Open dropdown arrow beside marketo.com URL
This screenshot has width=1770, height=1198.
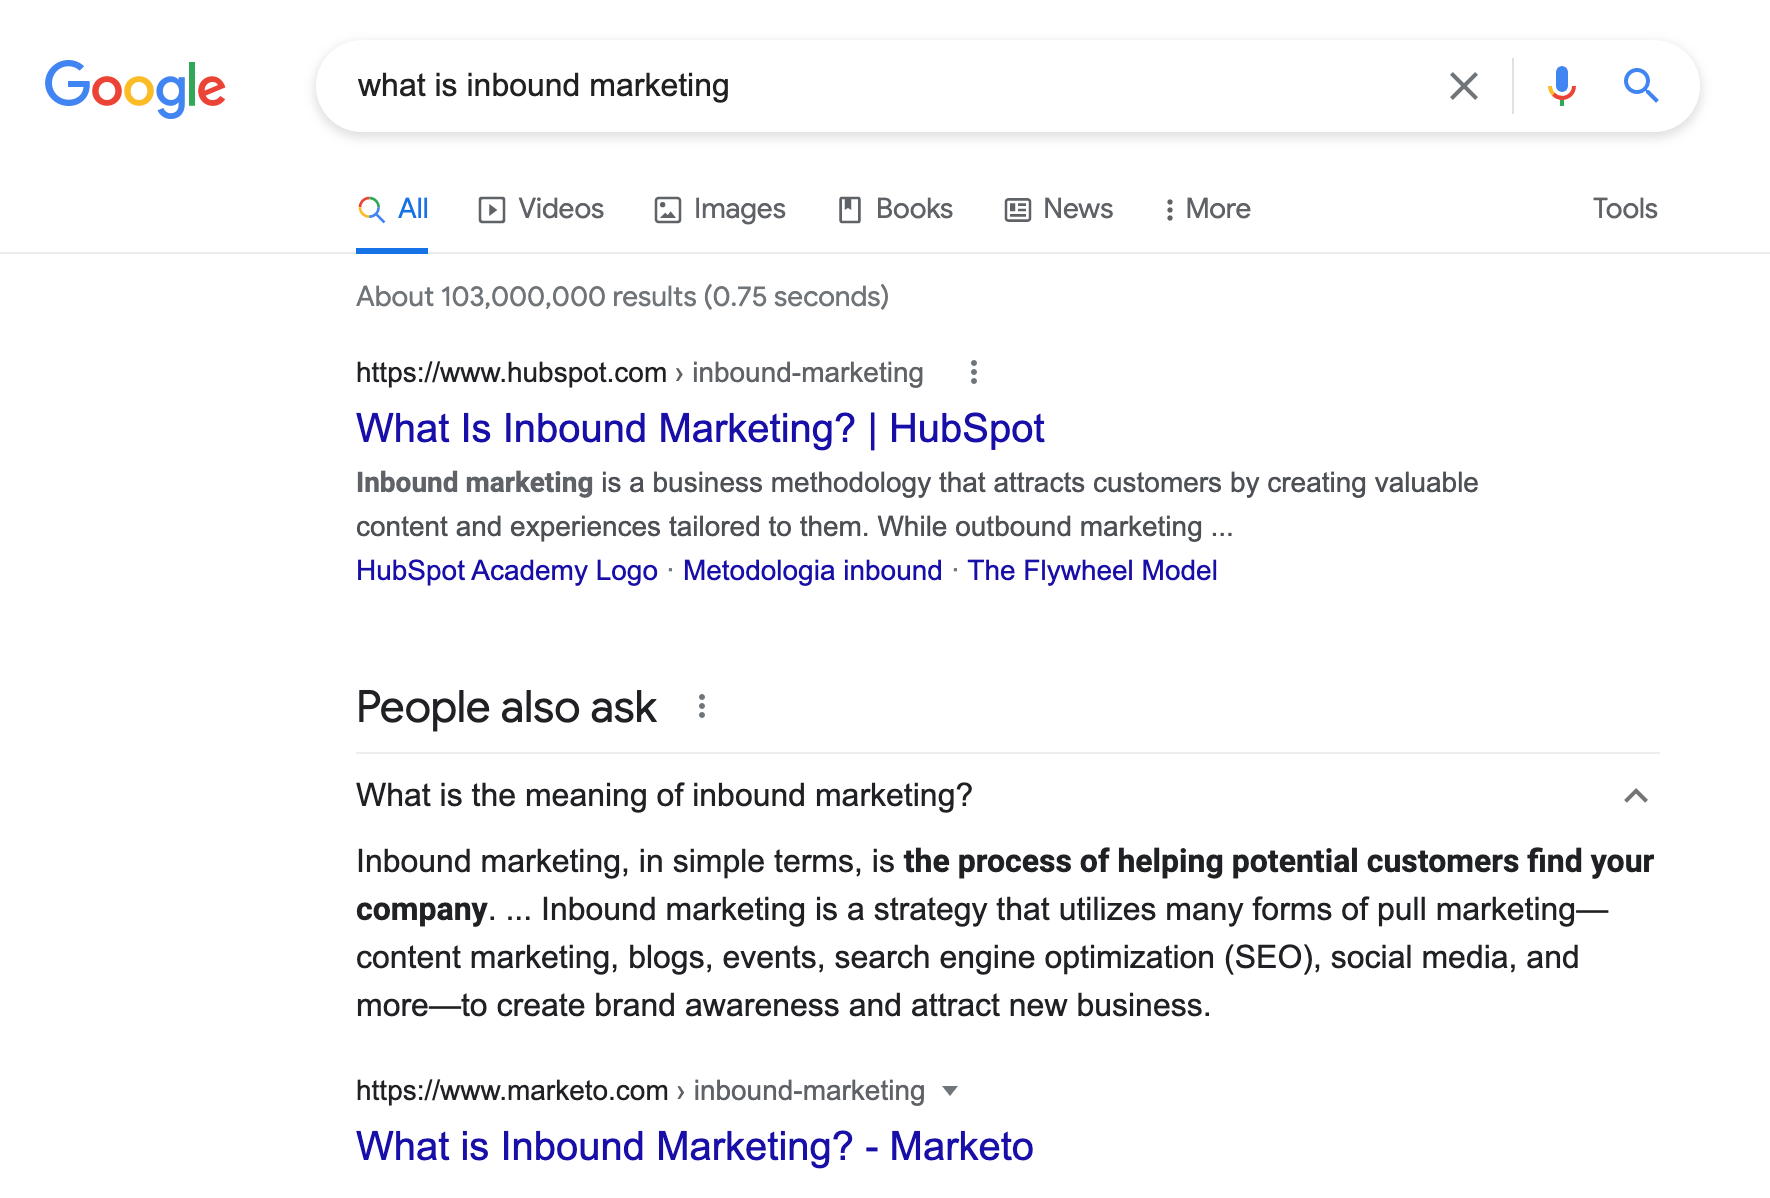pos(950,1090)
